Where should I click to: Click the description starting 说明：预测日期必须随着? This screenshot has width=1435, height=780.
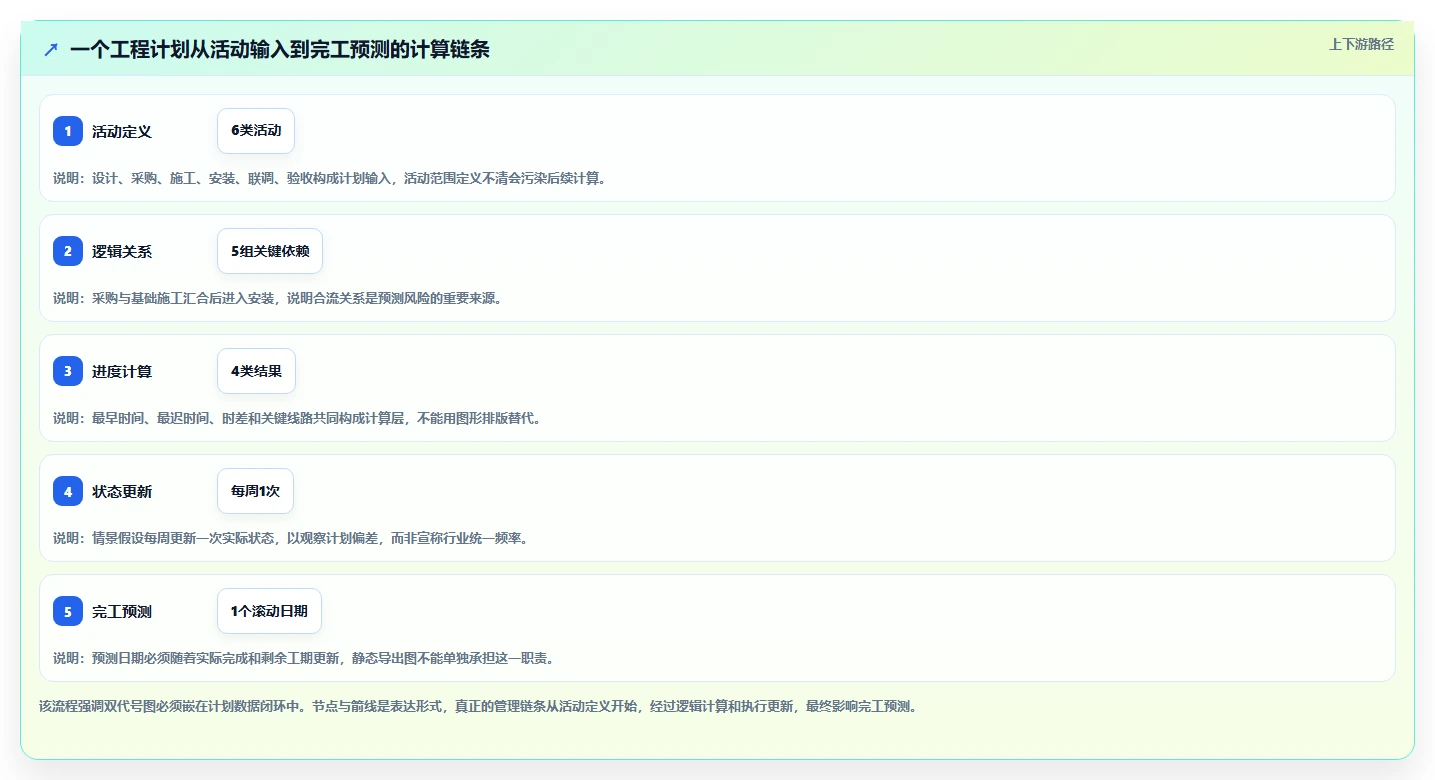pyautogui.click(x=304, y=658)
